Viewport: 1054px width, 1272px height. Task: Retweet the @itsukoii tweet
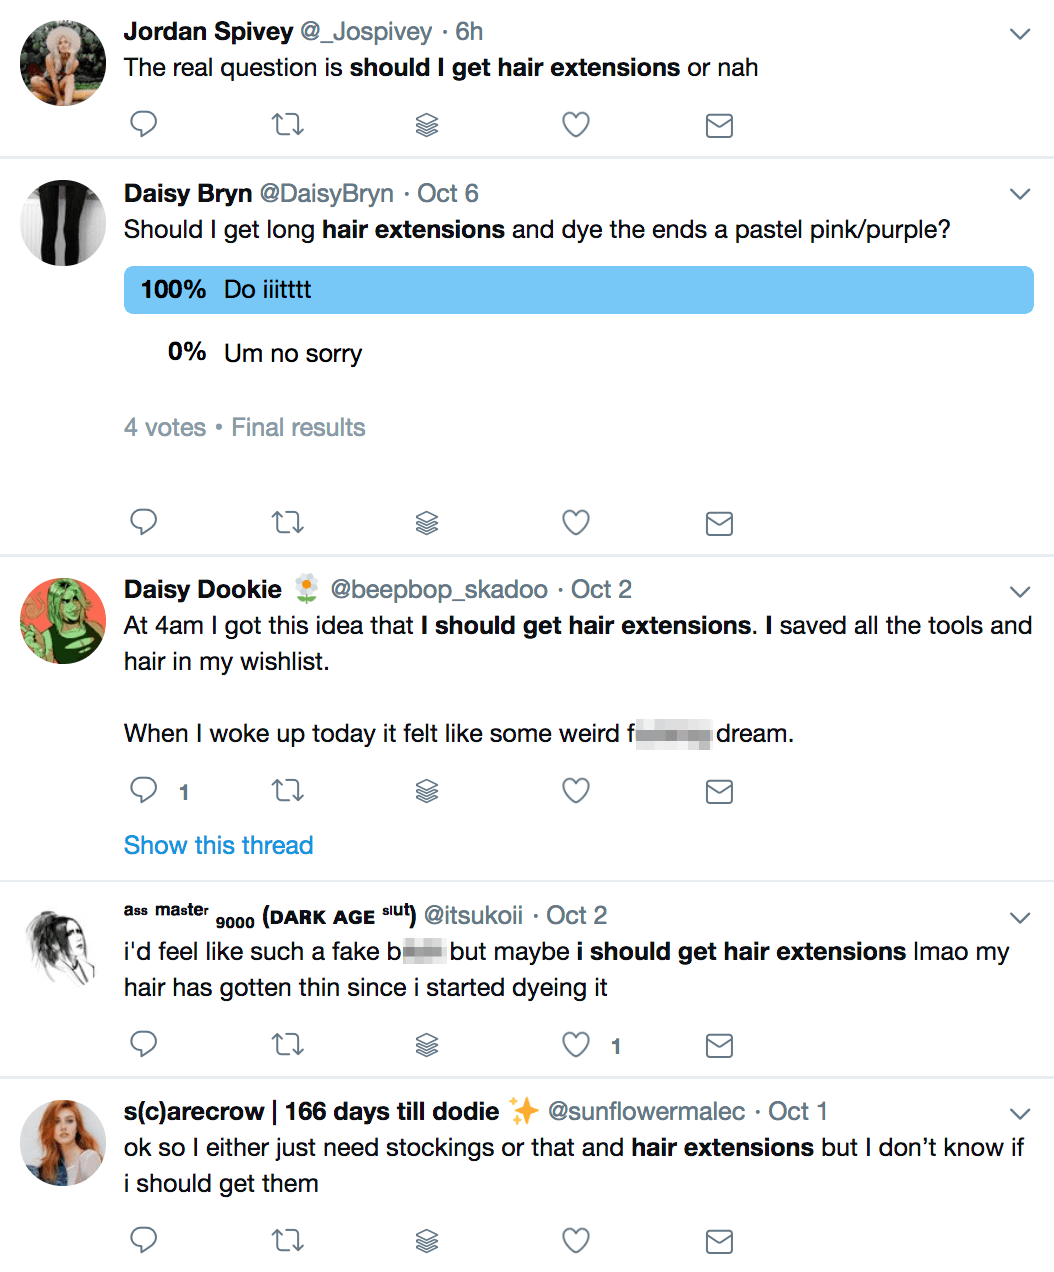288,1045
